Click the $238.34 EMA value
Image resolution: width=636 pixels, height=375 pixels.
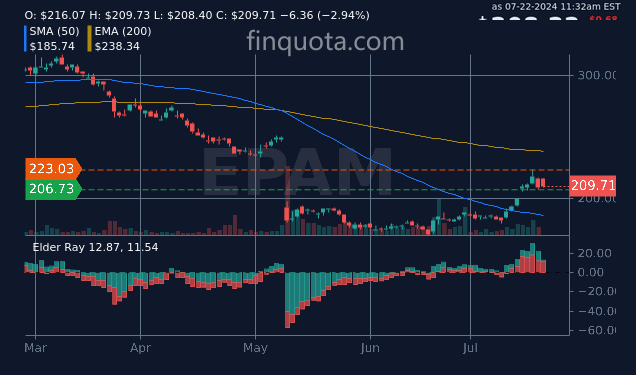pyautogui.click(x=117, y=46)
